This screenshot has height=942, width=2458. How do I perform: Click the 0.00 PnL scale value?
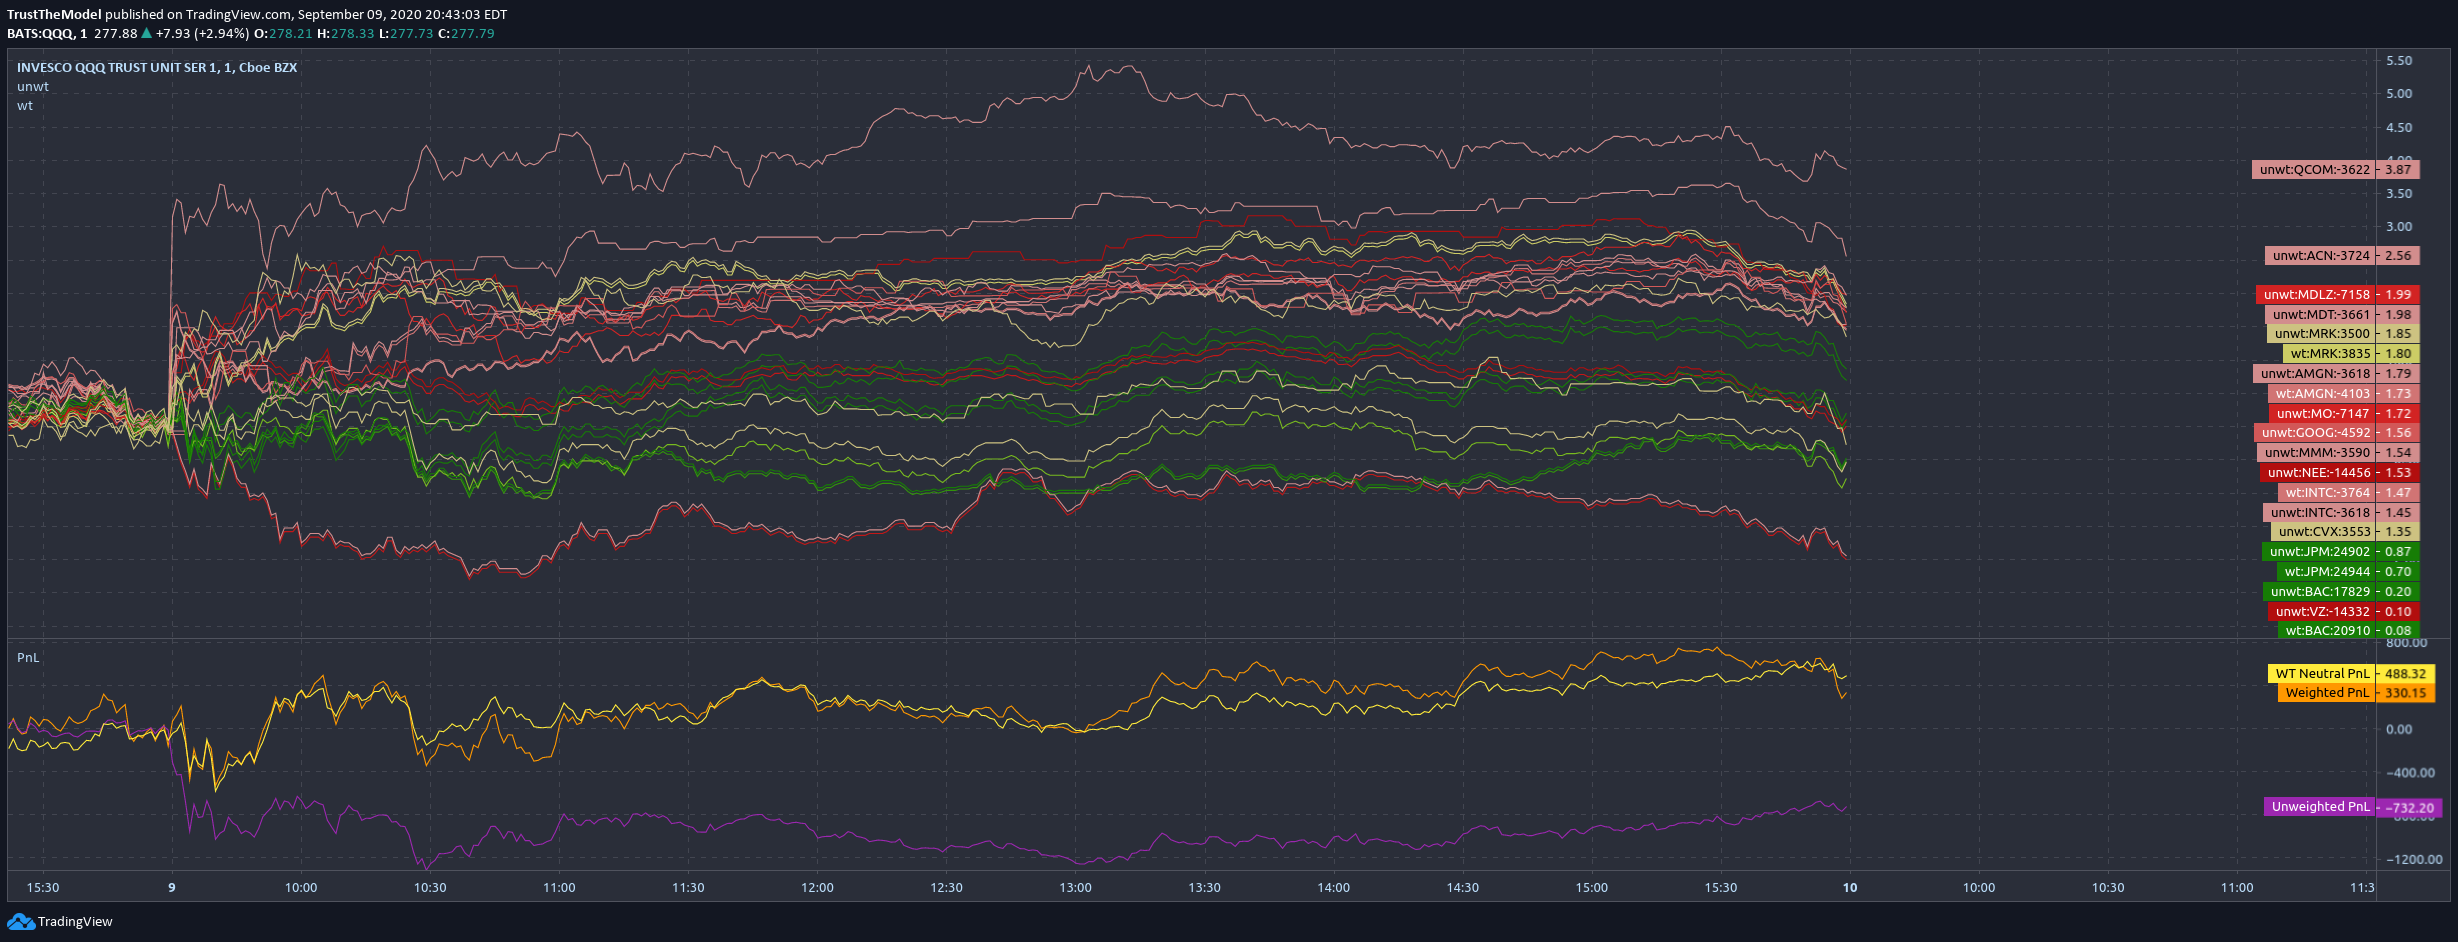2399,730
